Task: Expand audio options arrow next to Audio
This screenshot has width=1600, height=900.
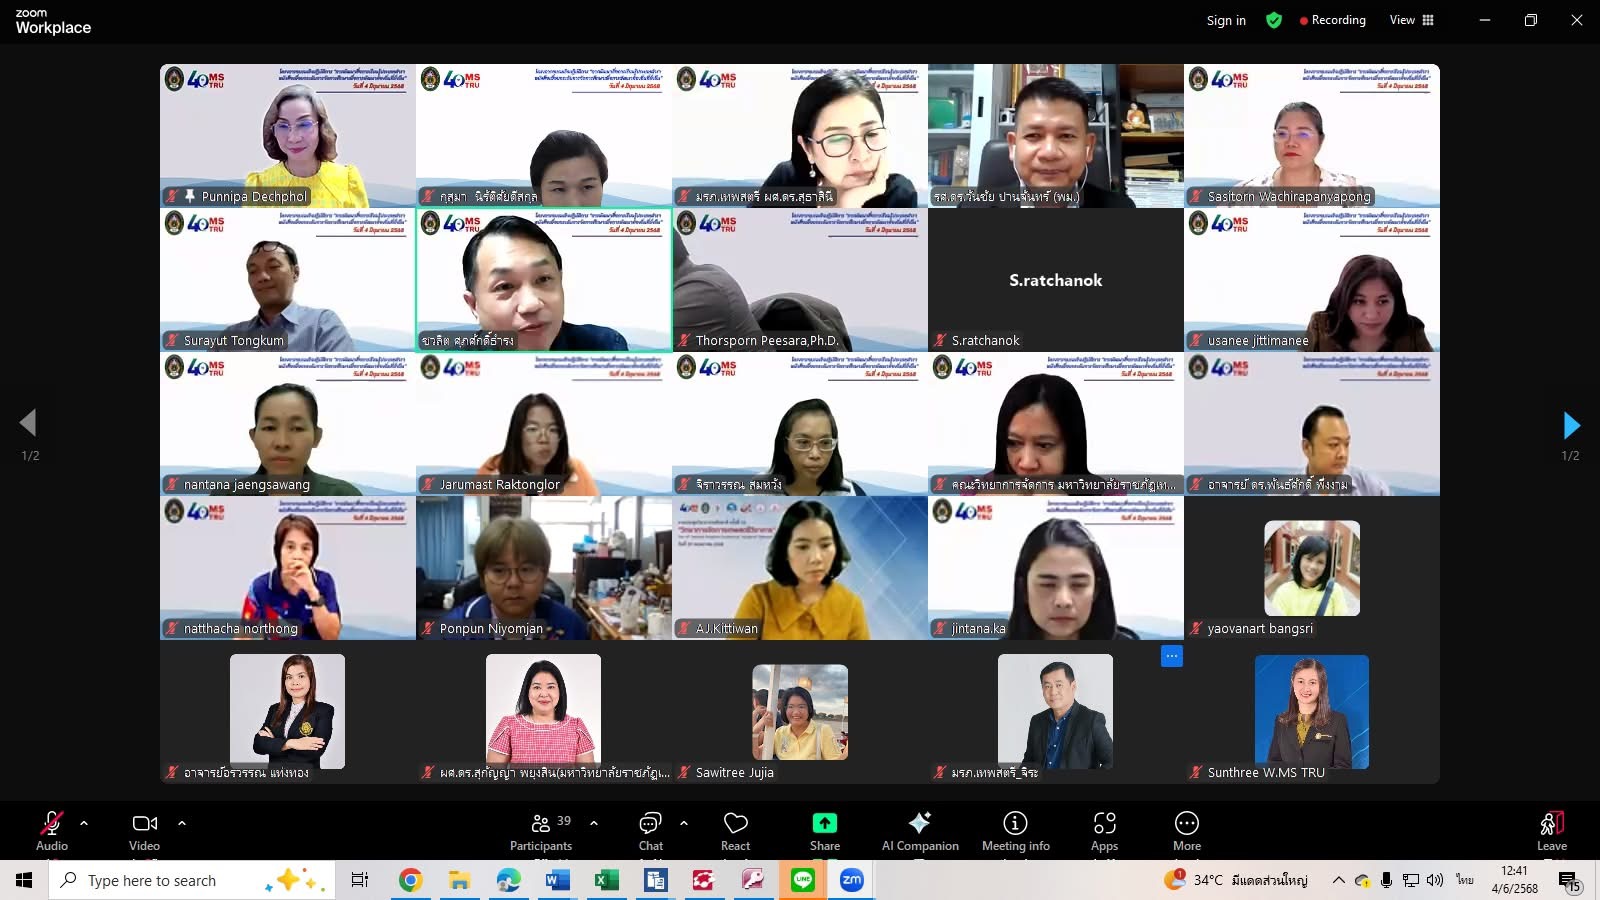Action: pos(84,823)
